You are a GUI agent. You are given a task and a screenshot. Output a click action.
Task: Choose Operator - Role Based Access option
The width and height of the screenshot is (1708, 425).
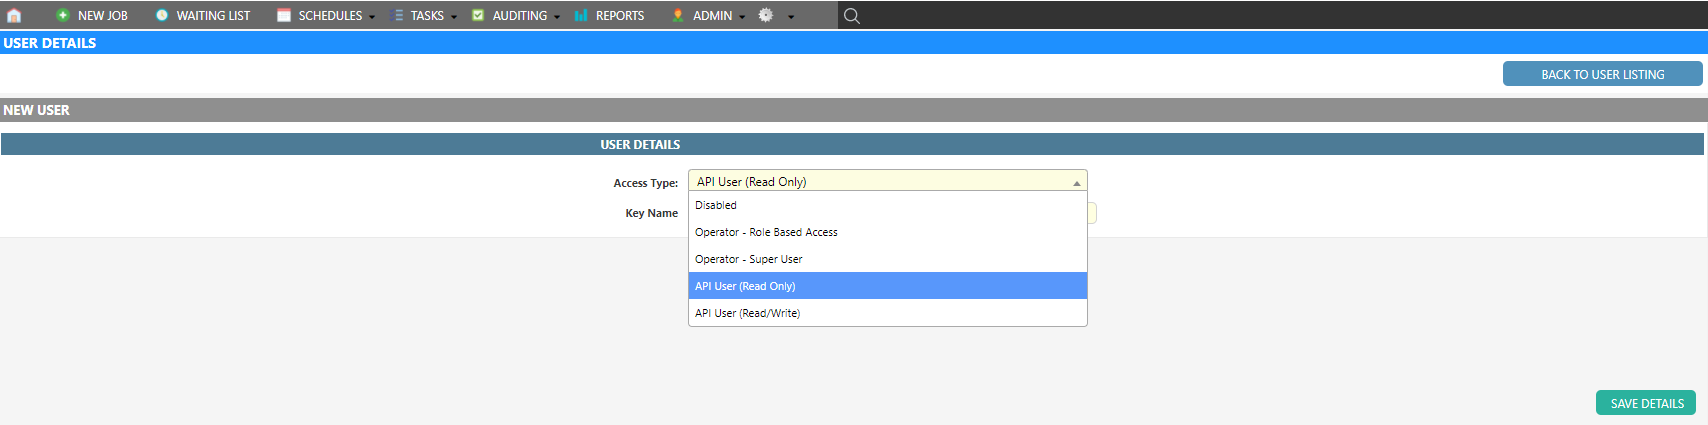[766, 232]
